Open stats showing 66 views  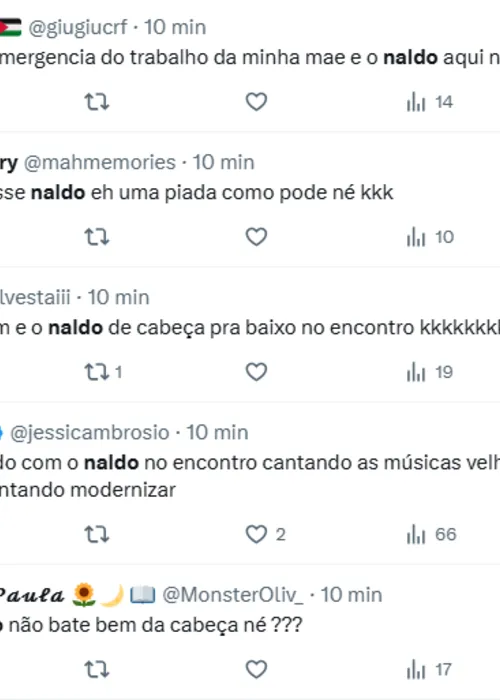point(431,534)
